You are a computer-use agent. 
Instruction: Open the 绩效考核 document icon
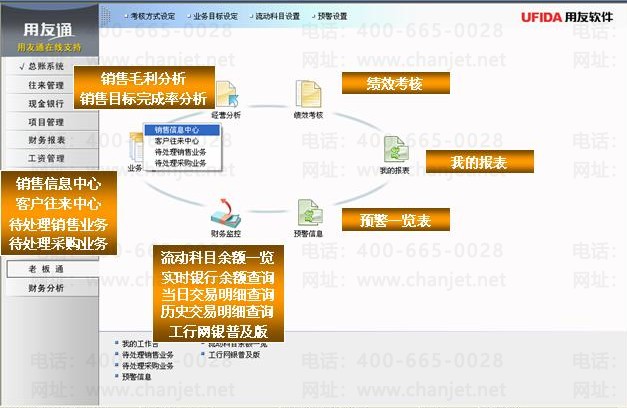pyautogui.click(x=308, y=94)
